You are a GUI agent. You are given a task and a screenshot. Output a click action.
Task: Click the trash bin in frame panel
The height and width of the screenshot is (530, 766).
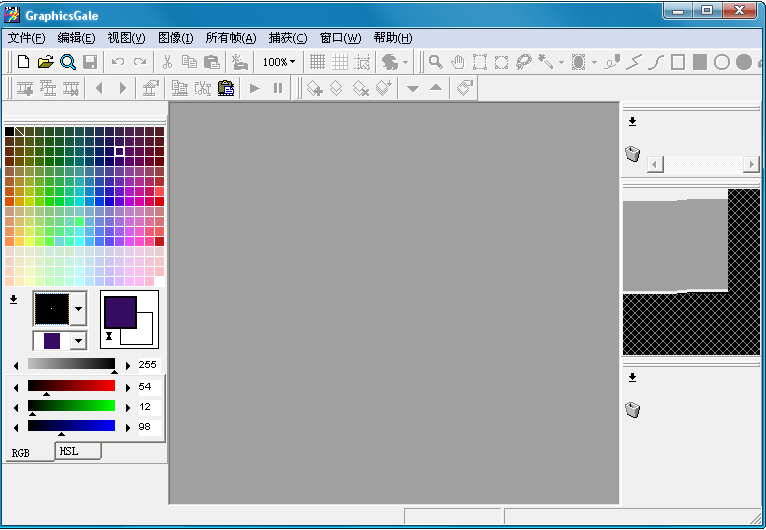[633, 153]
